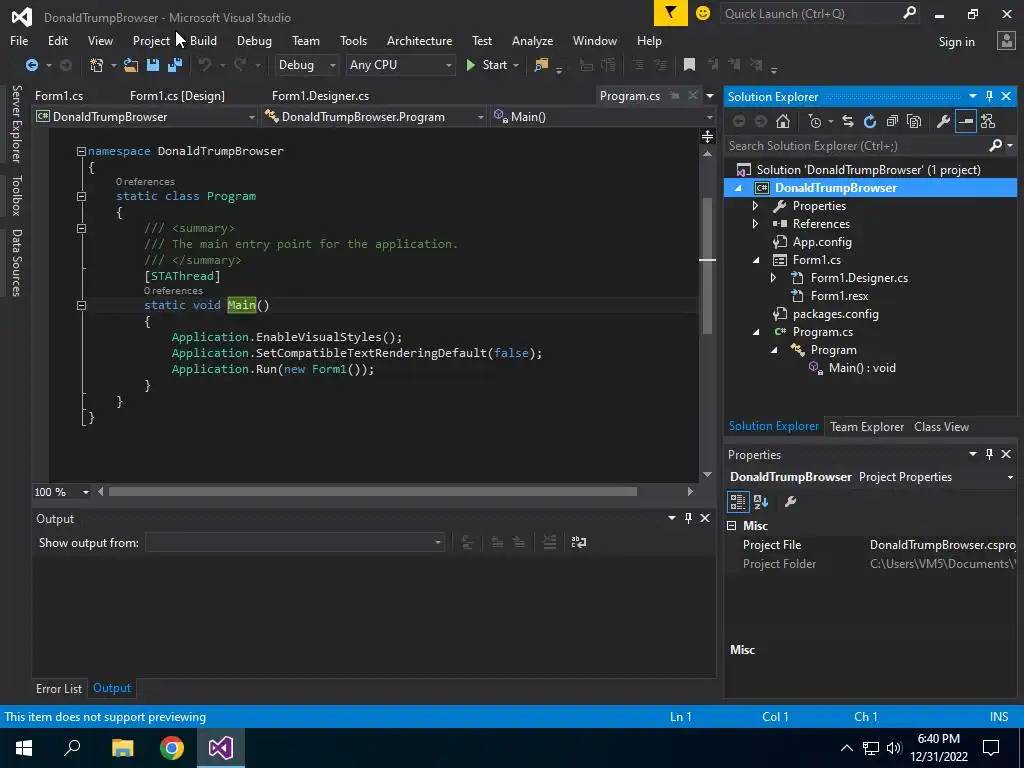Pin the Properties panel
1024x768 pixels.
pos(989,454)
